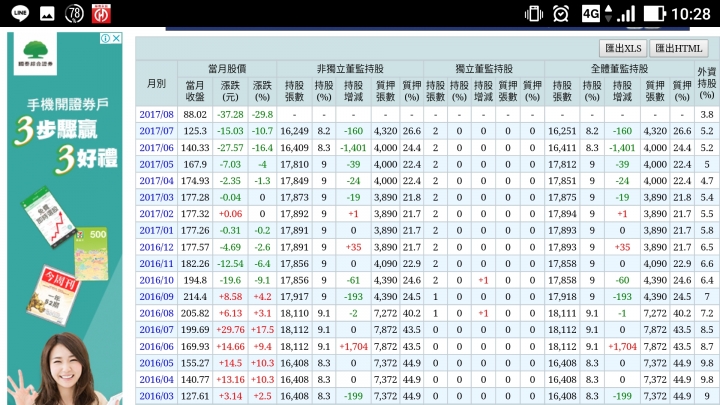Image resolution: width=720 pixels, height=405 pixels.
Task: Click the 194.8 closing price cell
Action: click(x=195, y=280)
